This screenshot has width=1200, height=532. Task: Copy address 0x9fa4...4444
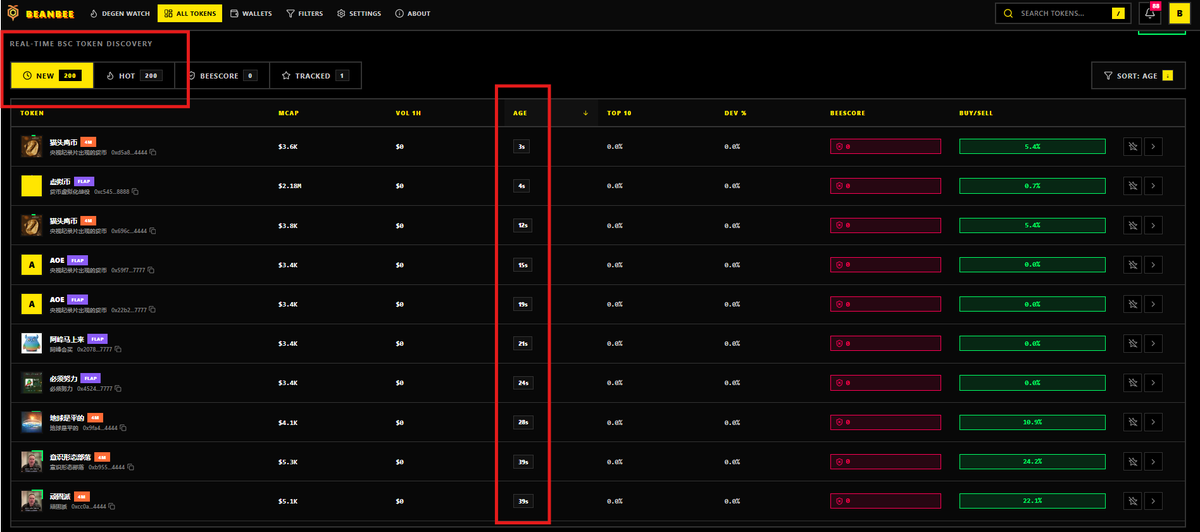123,427
